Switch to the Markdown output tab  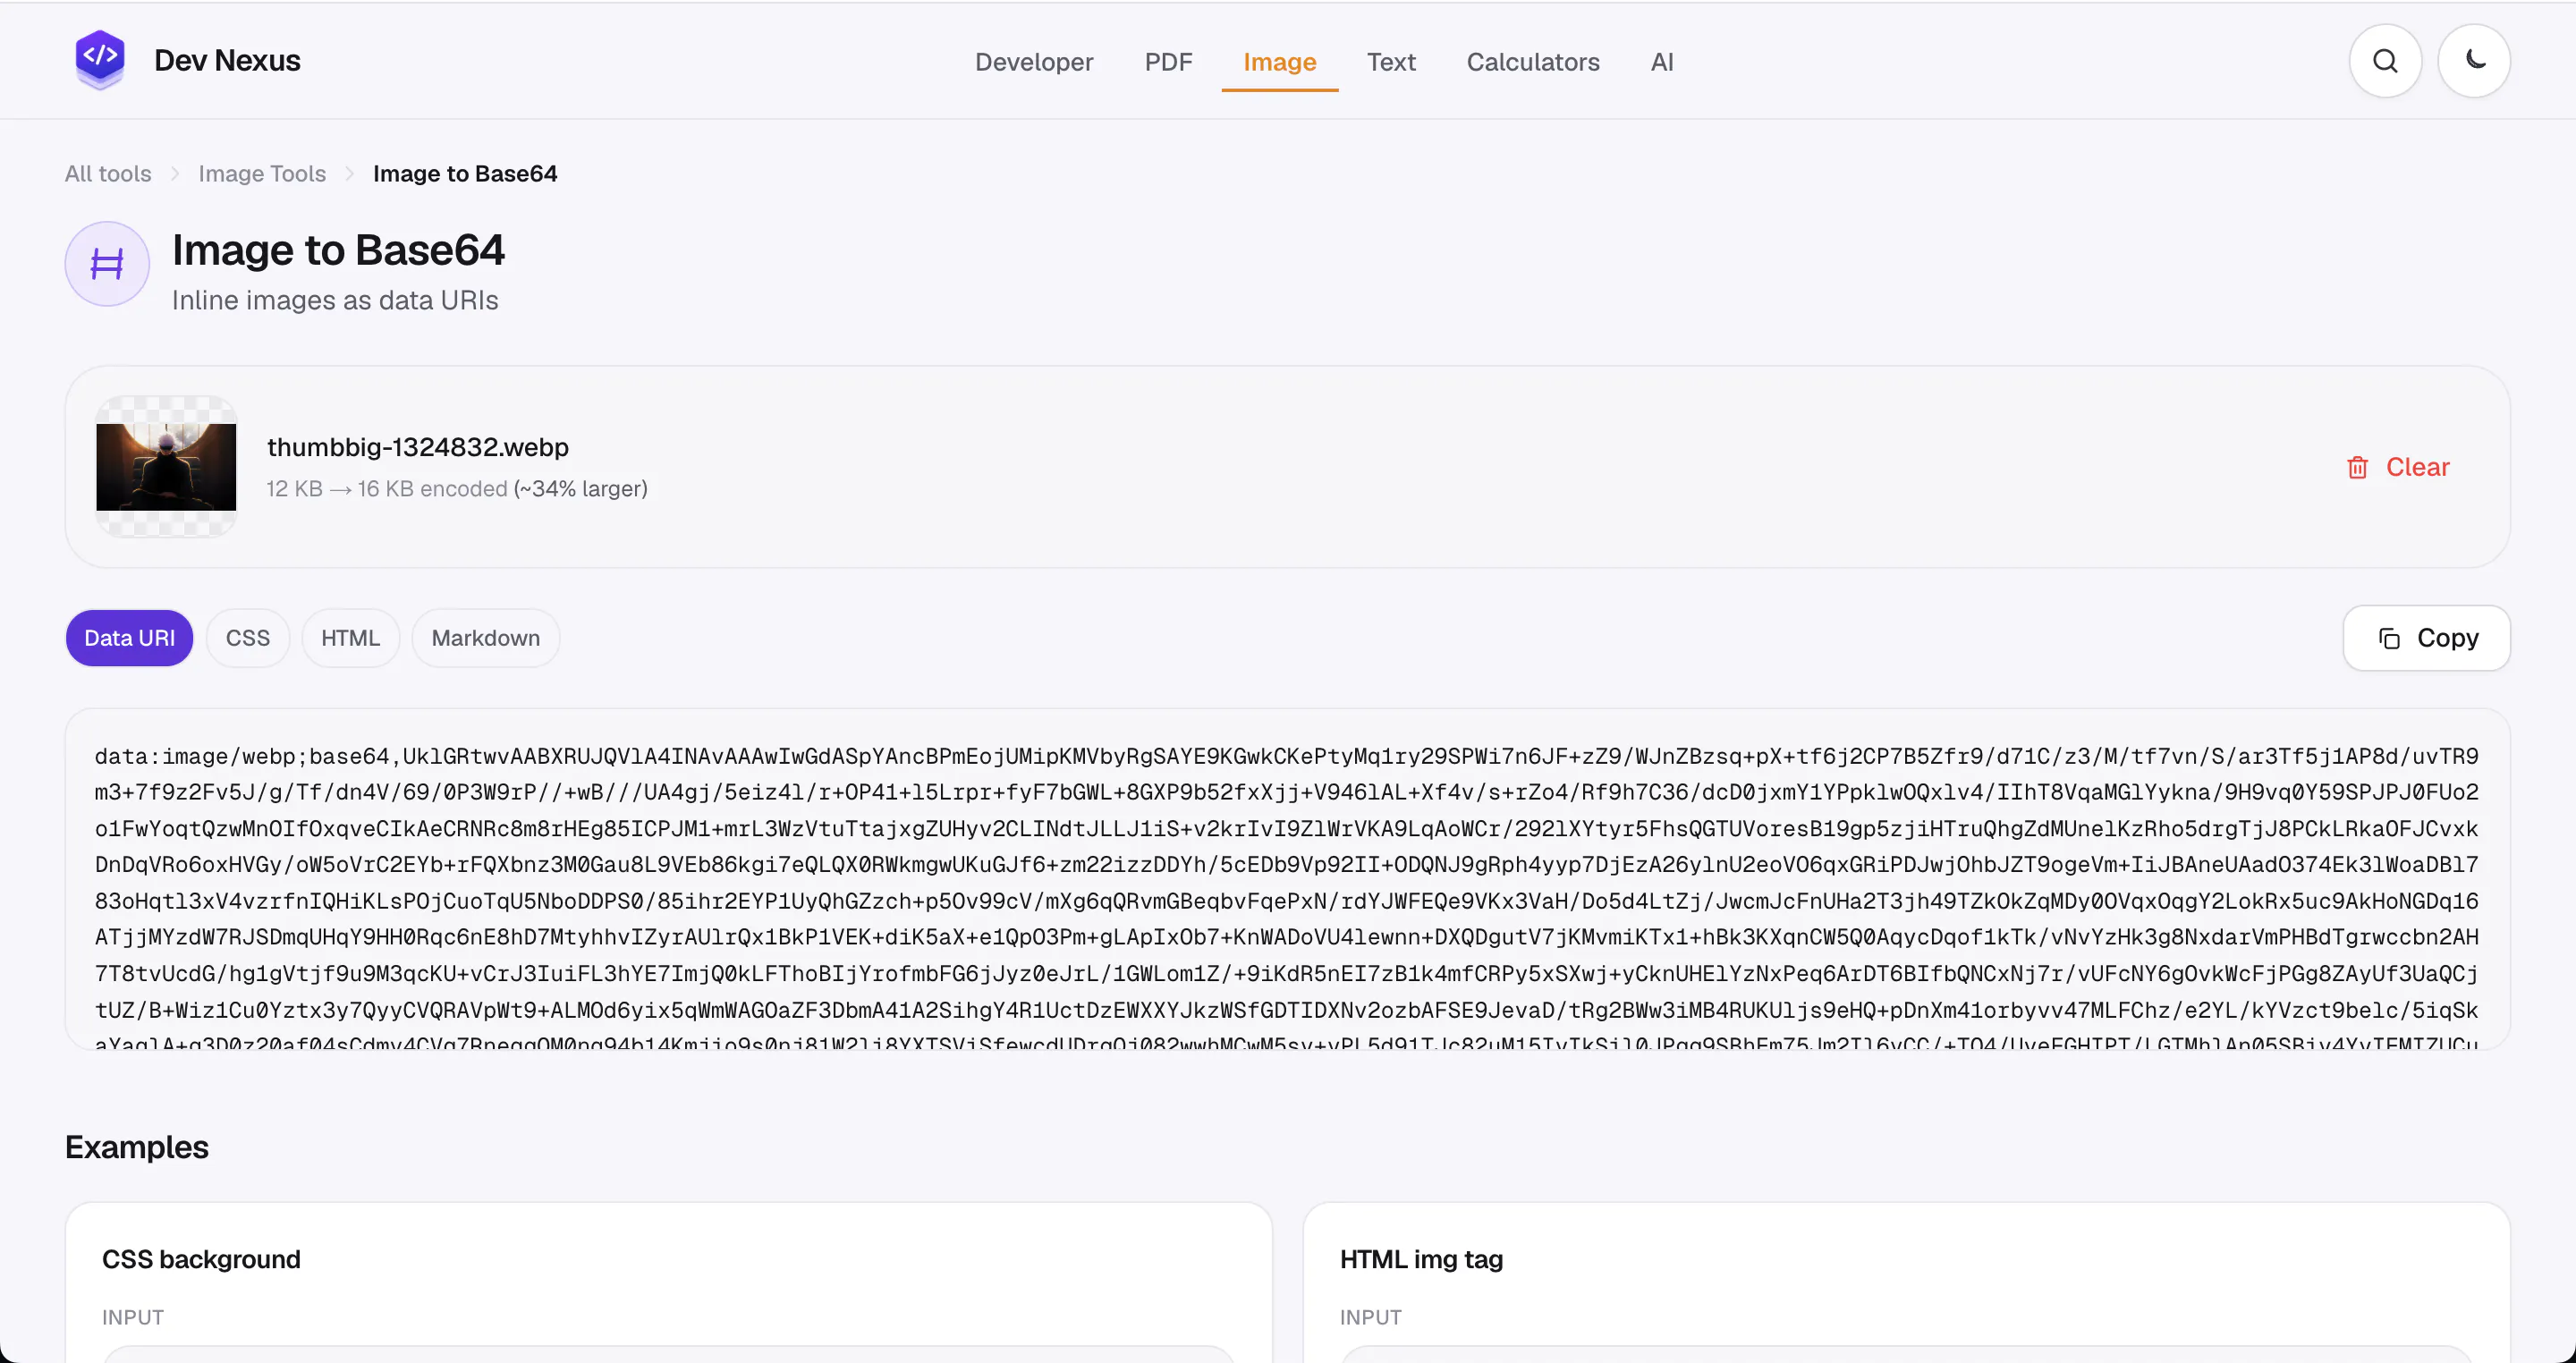(485, 638)
